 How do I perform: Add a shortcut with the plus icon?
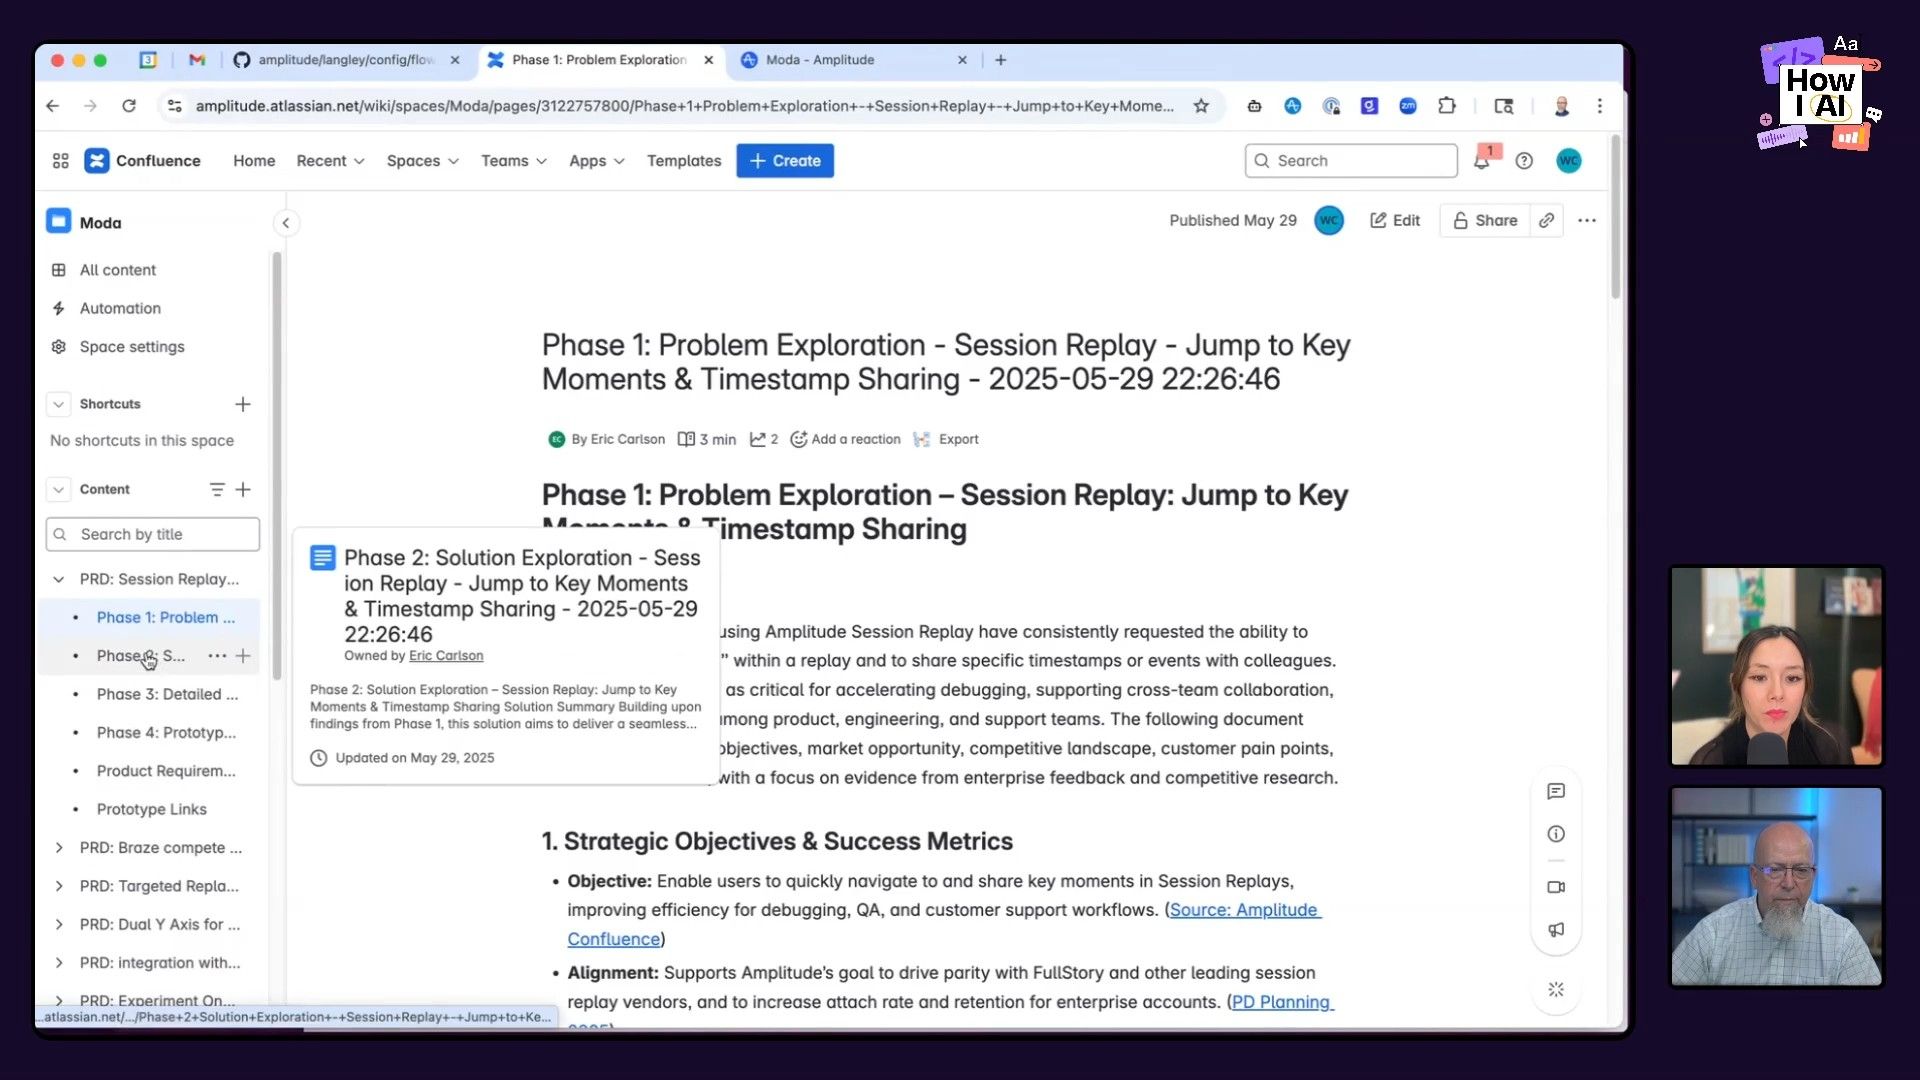point(243,404)
